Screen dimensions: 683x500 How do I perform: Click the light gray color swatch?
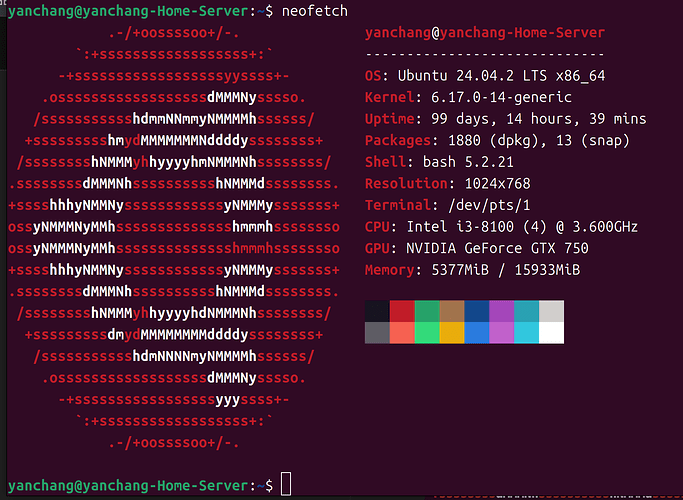point(551,311)
